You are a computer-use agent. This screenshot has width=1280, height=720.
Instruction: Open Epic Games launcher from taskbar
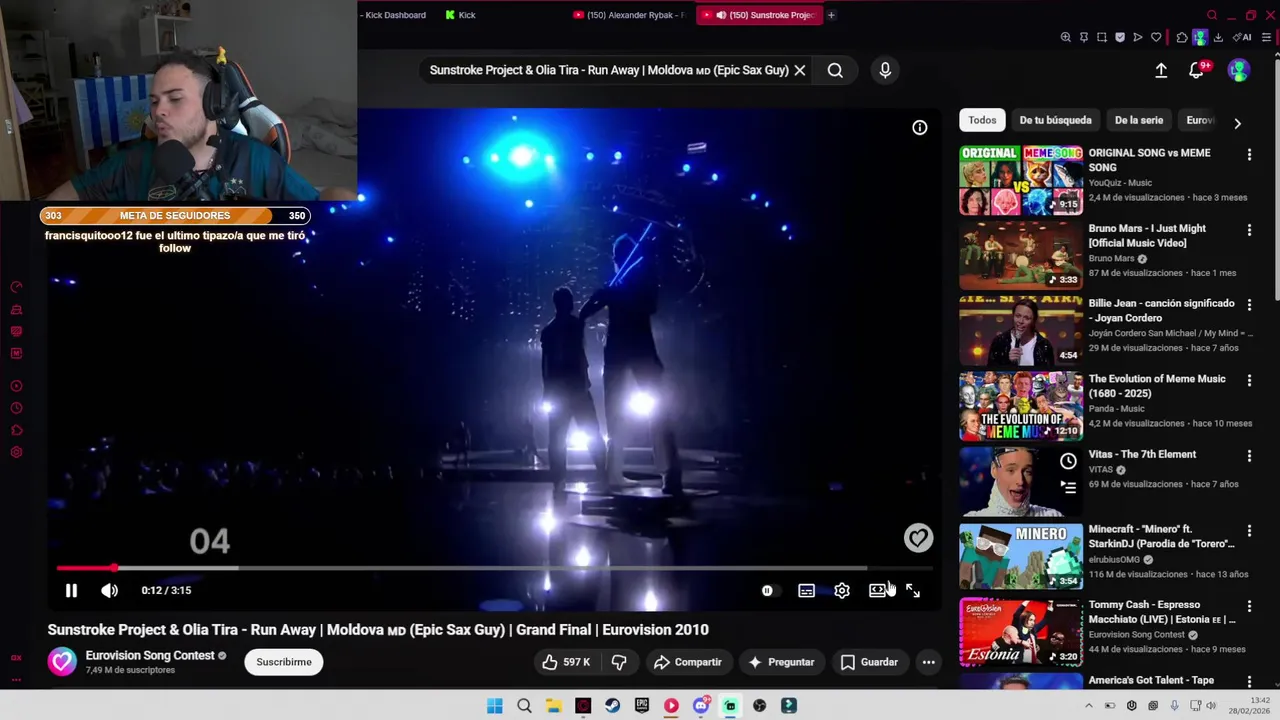[x=642, y=706]
